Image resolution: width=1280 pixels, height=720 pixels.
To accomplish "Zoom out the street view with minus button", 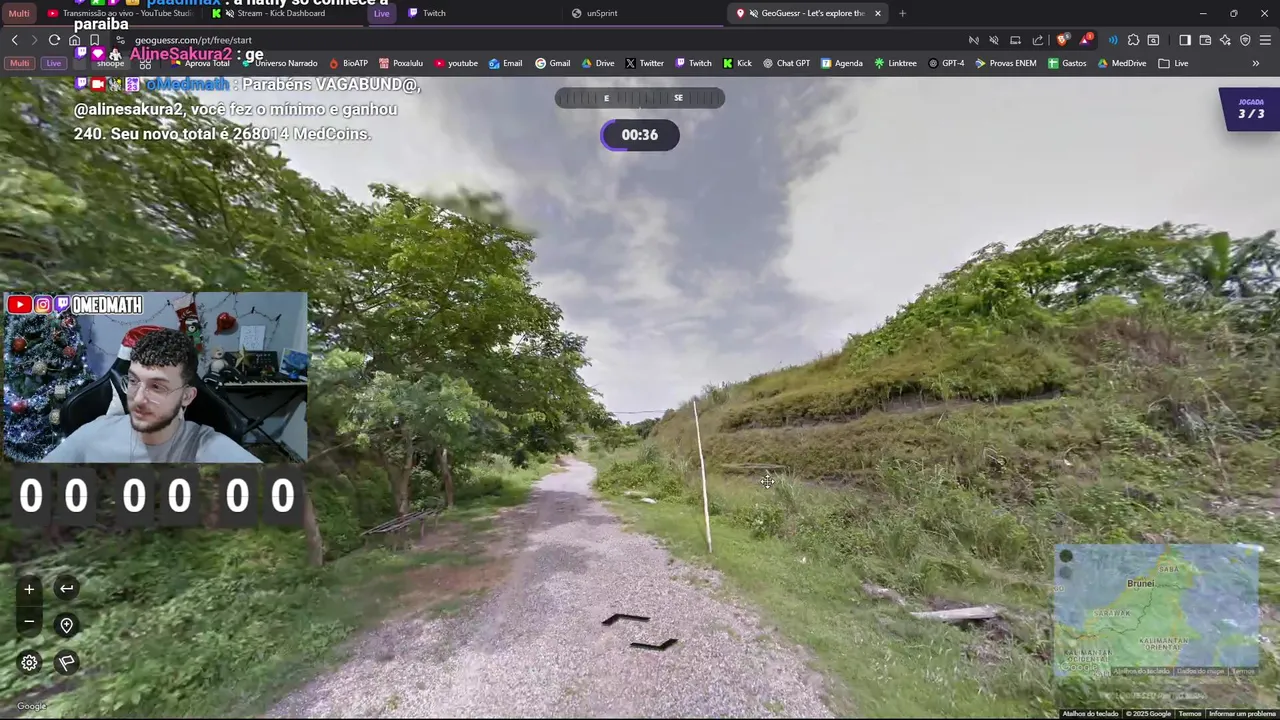I will 29,622.
